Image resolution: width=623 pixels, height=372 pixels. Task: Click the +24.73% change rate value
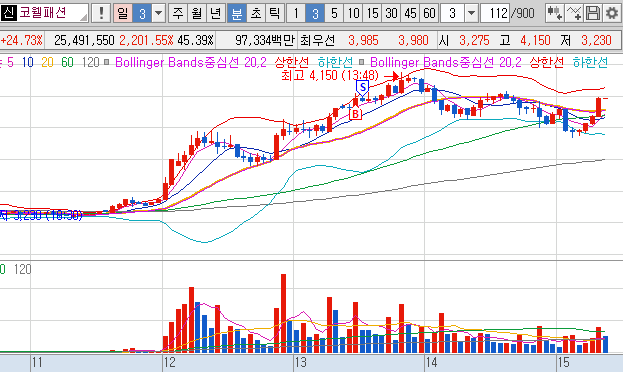[x=22, y=40]
